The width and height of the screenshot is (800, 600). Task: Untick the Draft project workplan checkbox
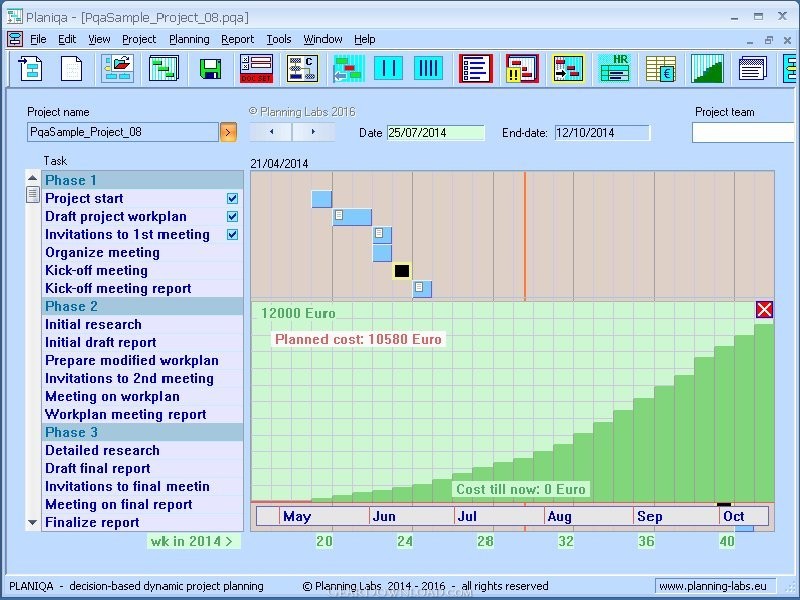pos(232,216)
